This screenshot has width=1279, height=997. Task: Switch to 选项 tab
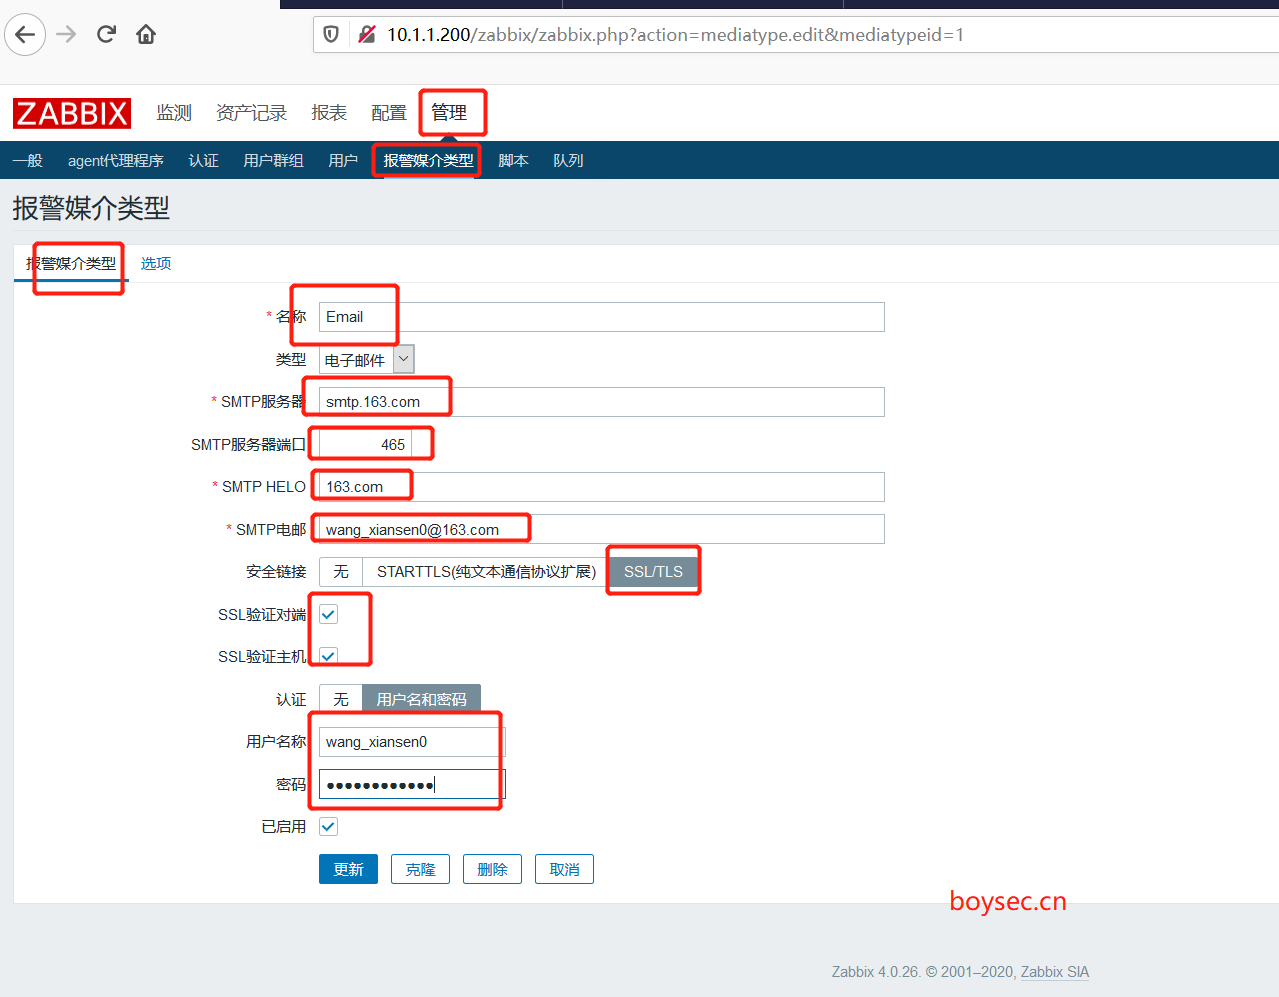156,263
